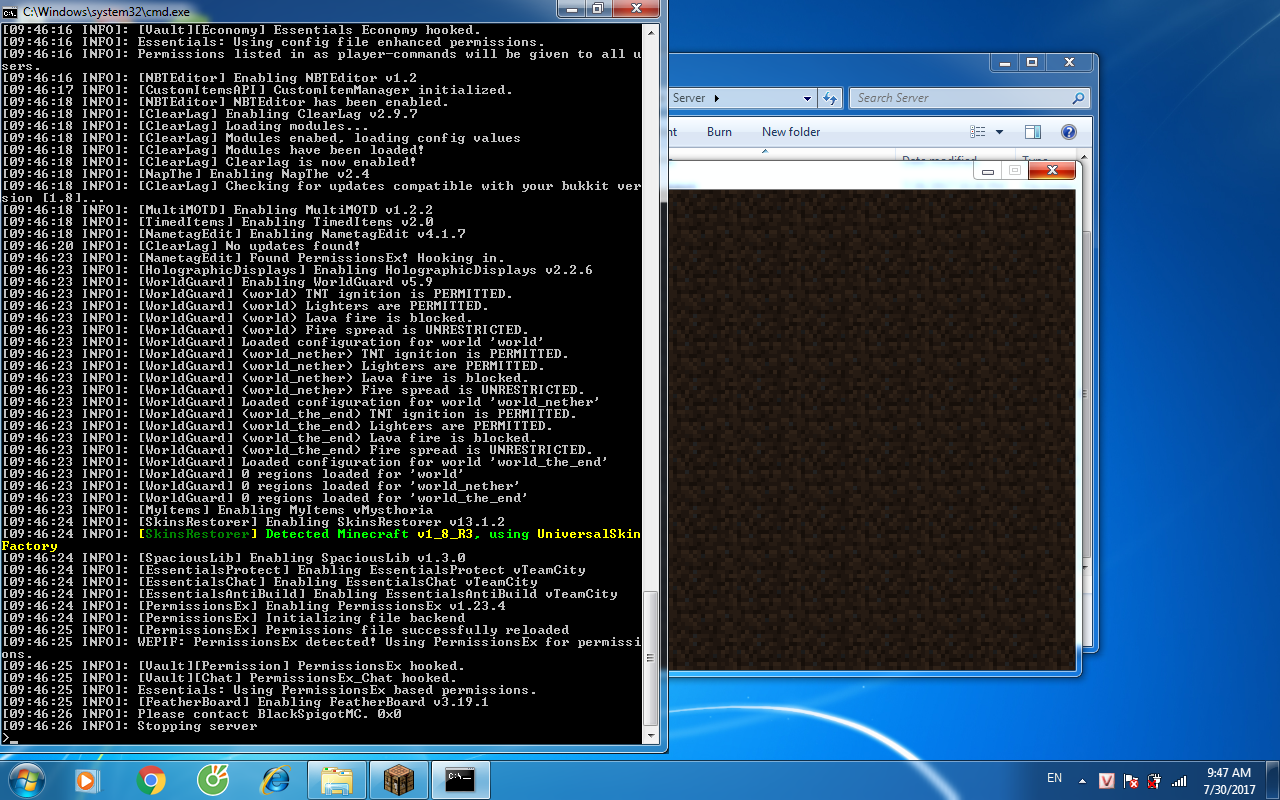Close the Explorer Server window
The image size is (1280, 800).
pyautogui.click(x=1069, y=62)
